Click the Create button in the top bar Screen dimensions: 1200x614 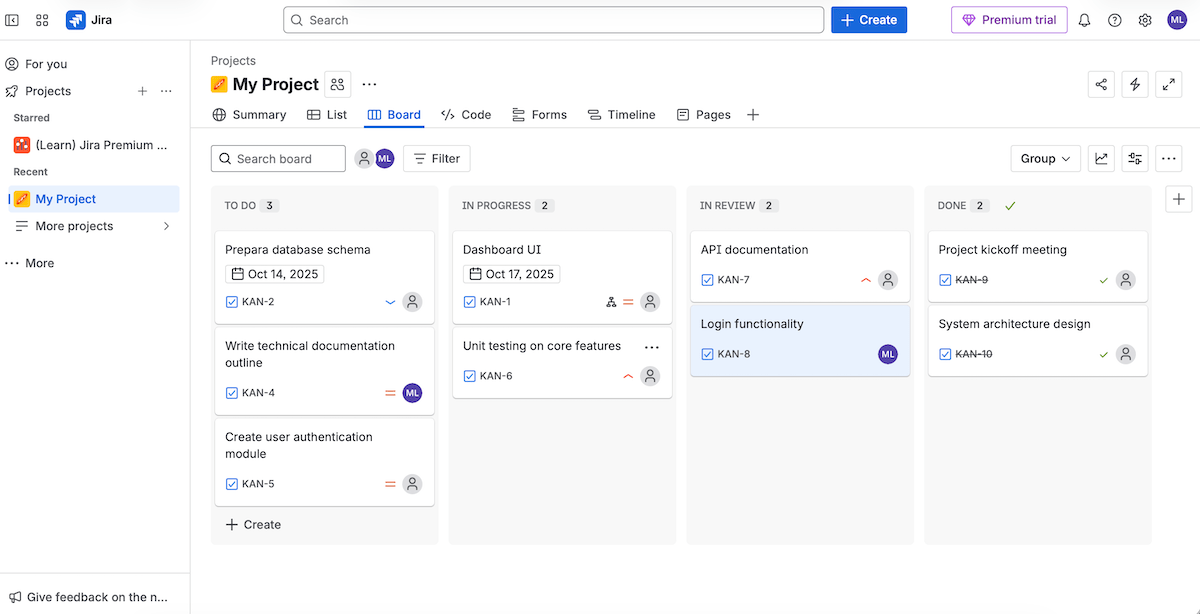pos(868,19)
